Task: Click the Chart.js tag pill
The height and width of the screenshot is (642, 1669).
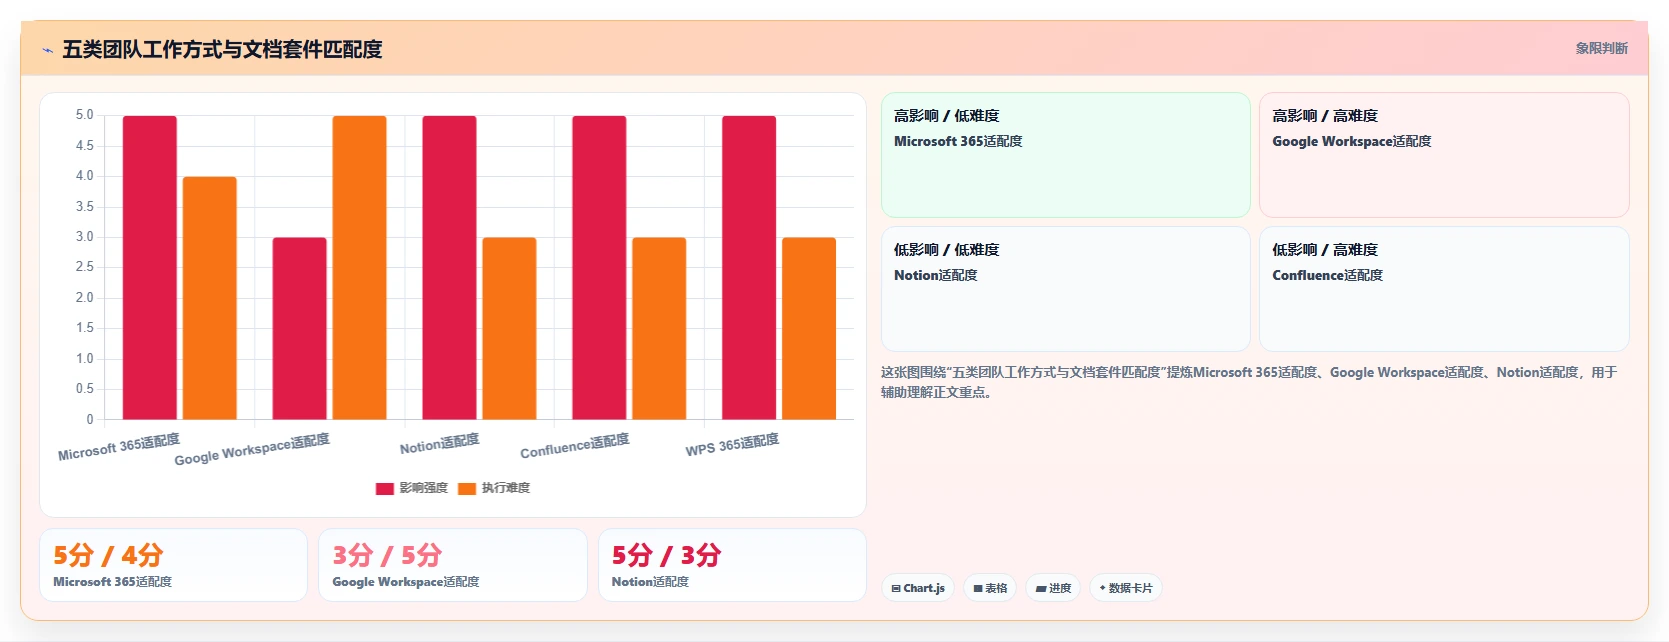Action: [x=918, y=588]
